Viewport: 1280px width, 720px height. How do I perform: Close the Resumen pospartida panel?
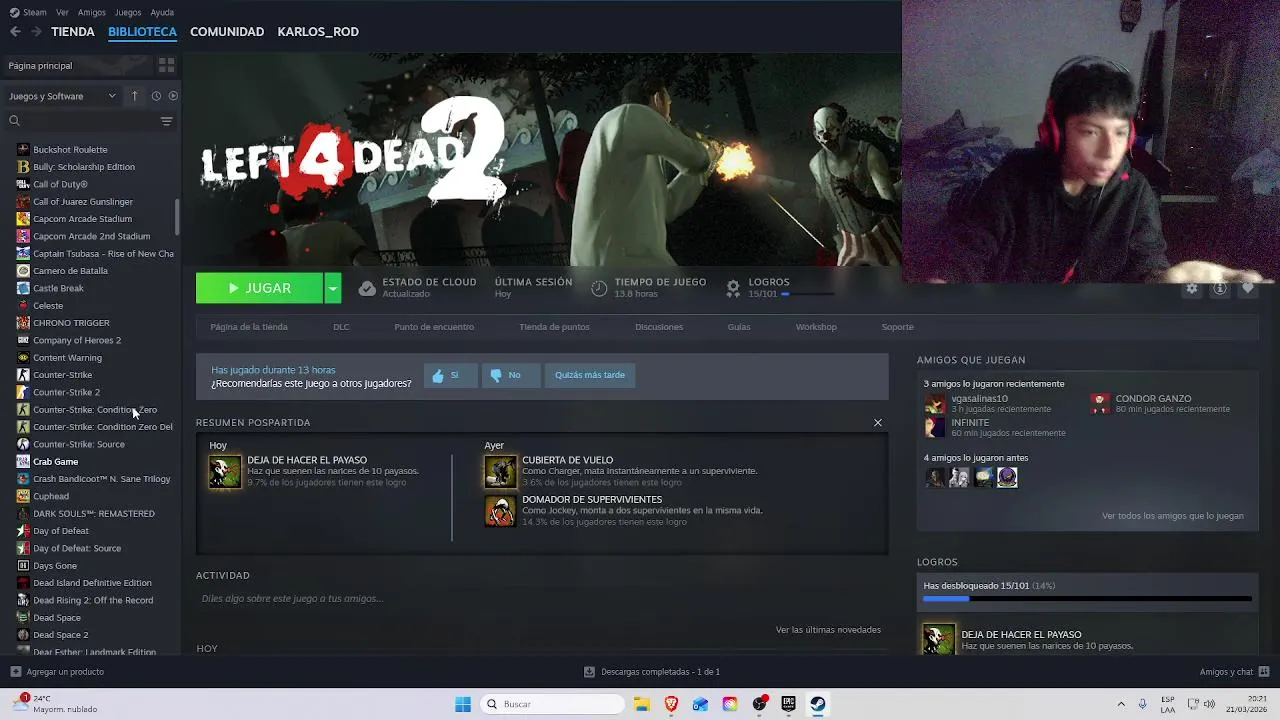coord(878,423)
